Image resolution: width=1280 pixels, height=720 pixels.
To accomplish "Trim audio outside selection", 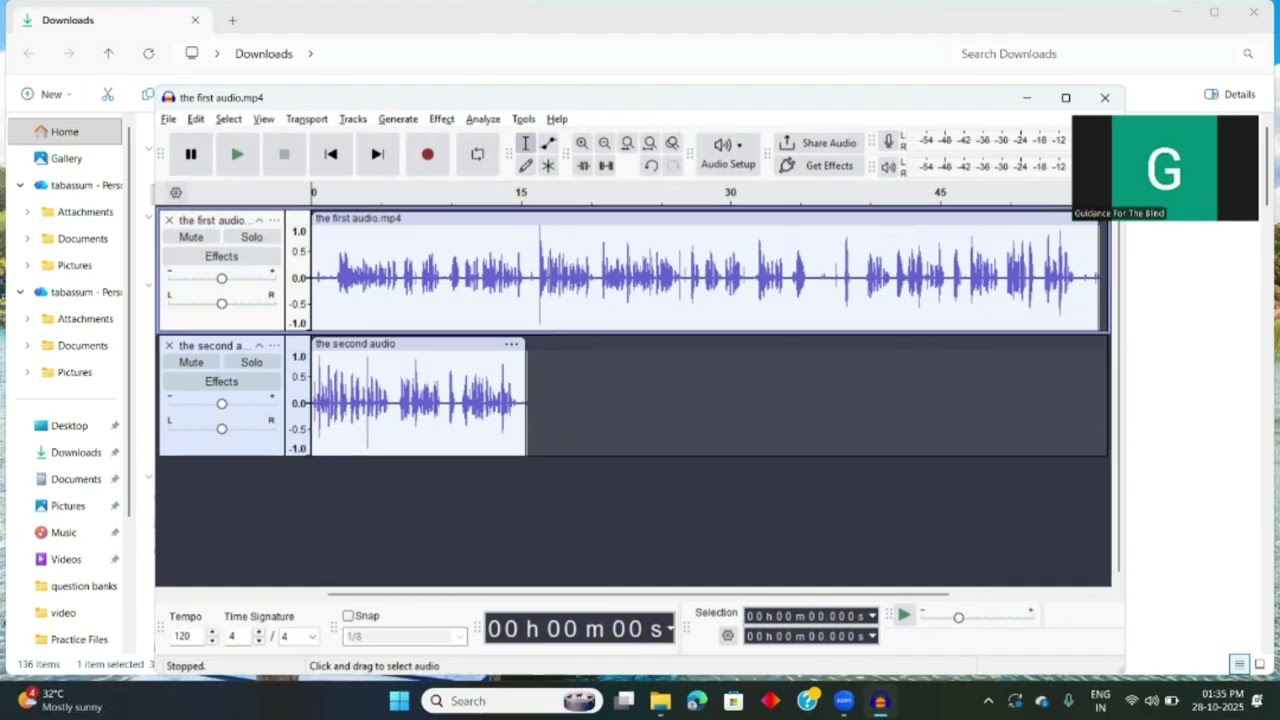I will [583, 166].
